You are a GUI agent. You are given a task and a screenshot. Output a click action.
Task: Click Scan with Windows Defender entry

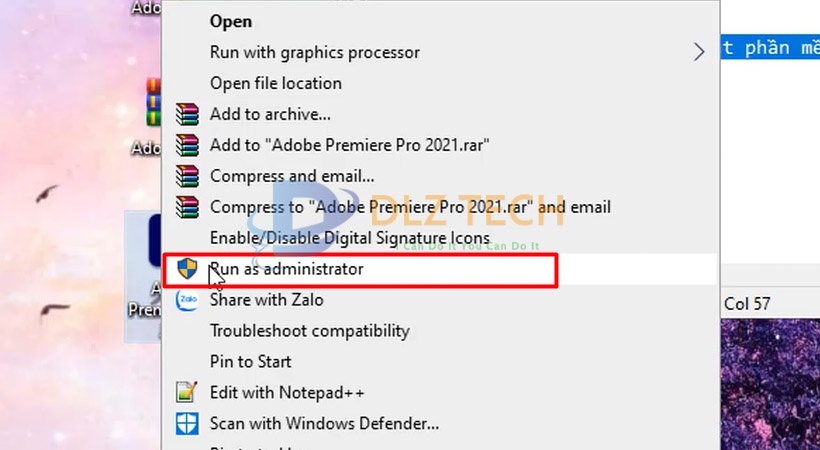(x=324, y=423)
